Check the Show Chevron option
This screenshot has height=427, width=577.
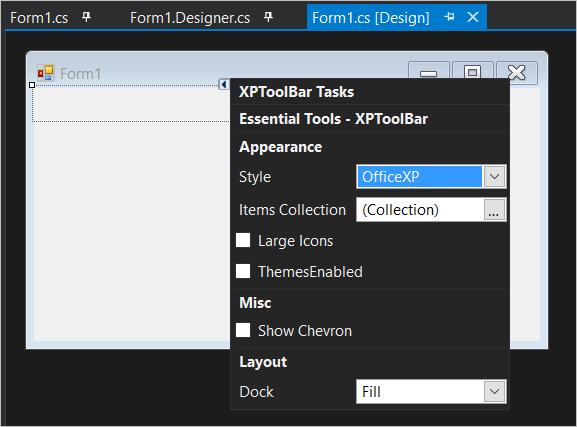[243, 330]
